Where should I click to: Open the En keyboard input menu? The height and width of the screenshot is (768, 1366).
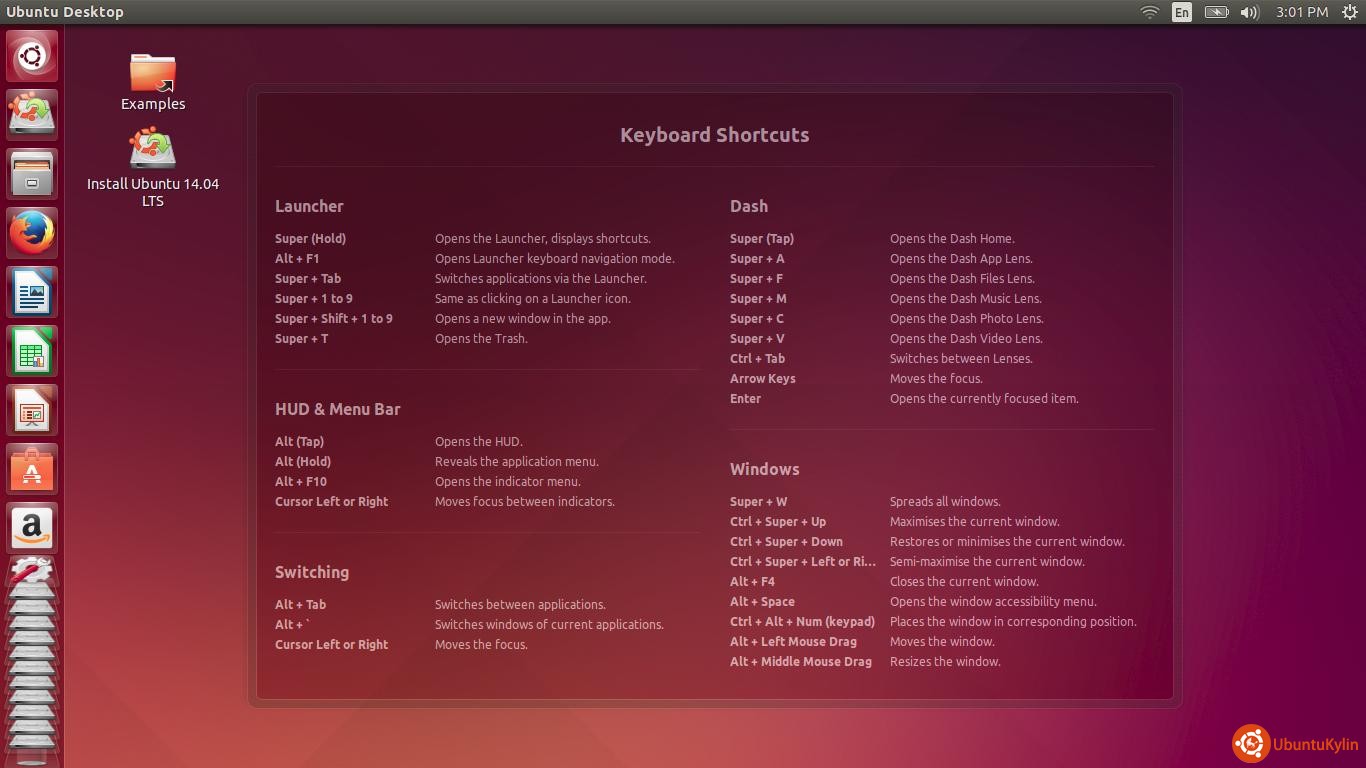pyautogui.click(x=1182, y=12)
